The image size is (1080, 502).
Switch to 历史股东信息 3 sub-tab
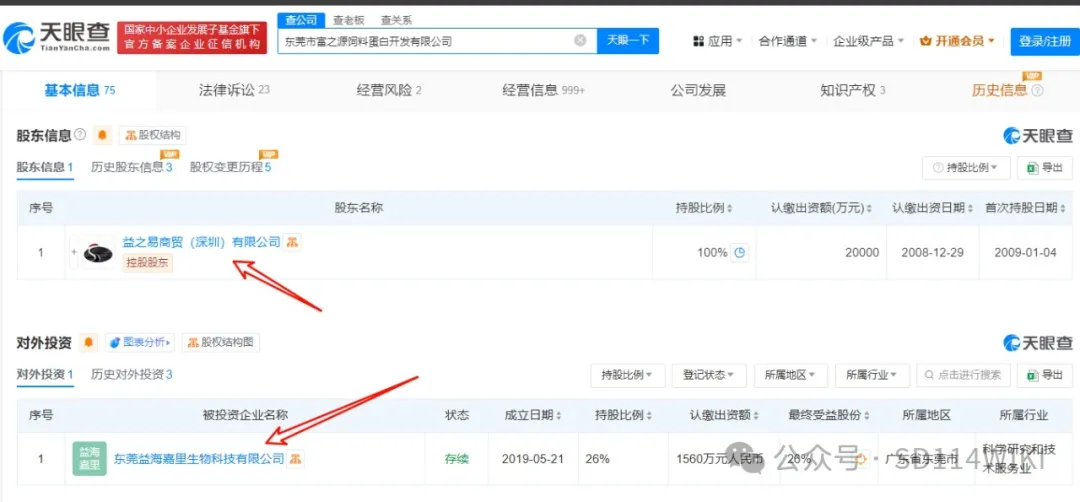[132, 167]
